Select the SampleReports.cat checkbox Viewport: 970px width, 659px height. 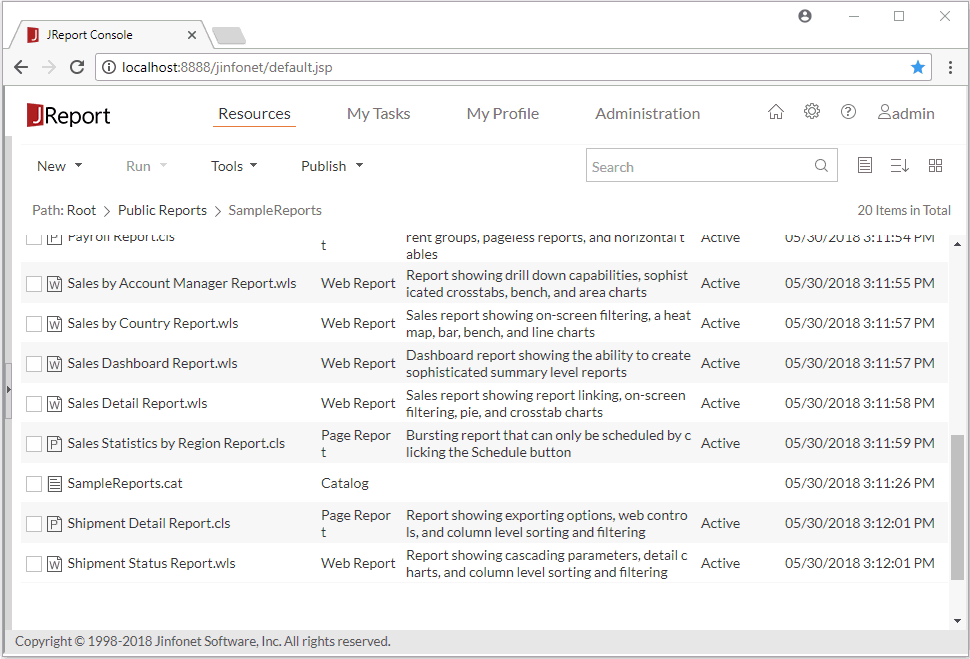click(34, 484)
